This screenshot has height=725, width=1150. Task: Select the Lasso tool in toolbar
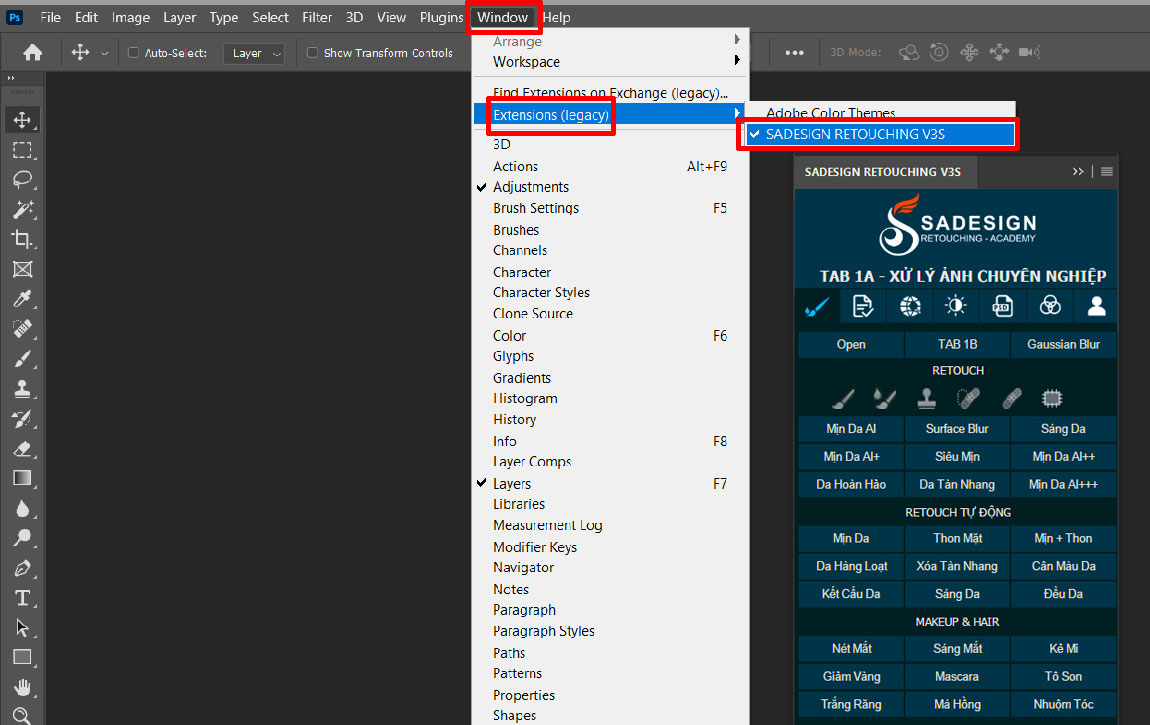click(x=22, y=180)
